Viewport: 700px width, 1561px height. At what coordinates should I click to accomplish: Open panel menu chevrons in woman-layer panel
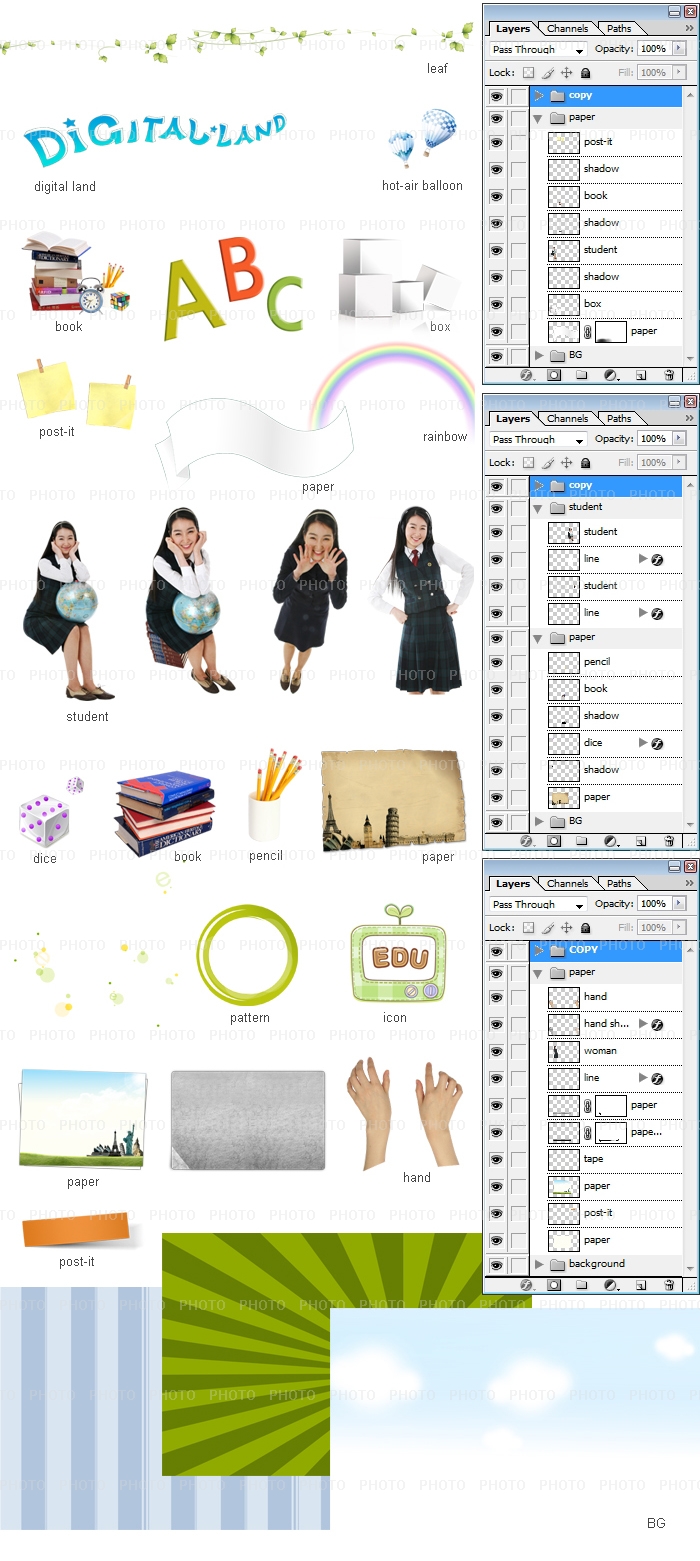tap(689, 884)
